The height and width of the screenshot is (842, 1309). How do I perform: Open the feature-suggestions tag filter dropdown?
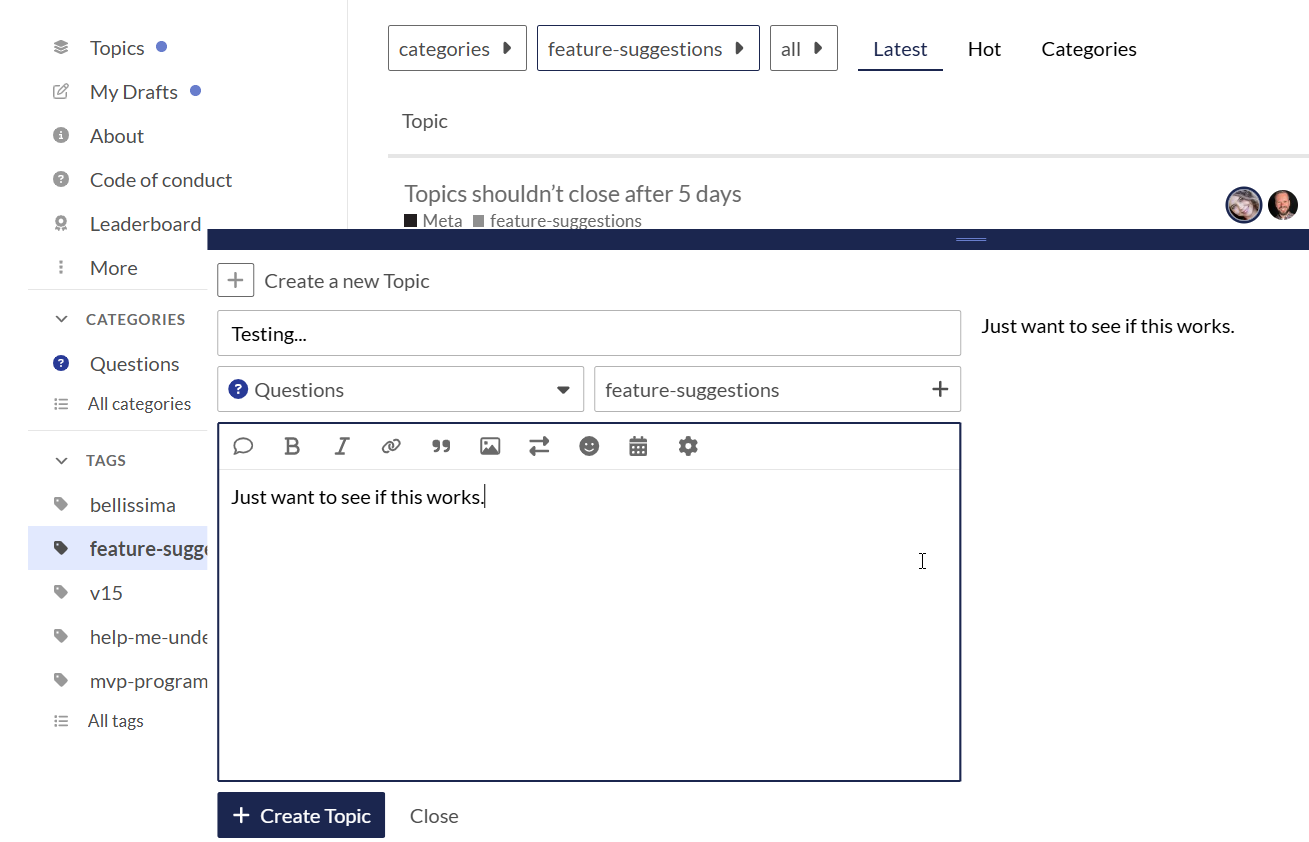point(648,48)
